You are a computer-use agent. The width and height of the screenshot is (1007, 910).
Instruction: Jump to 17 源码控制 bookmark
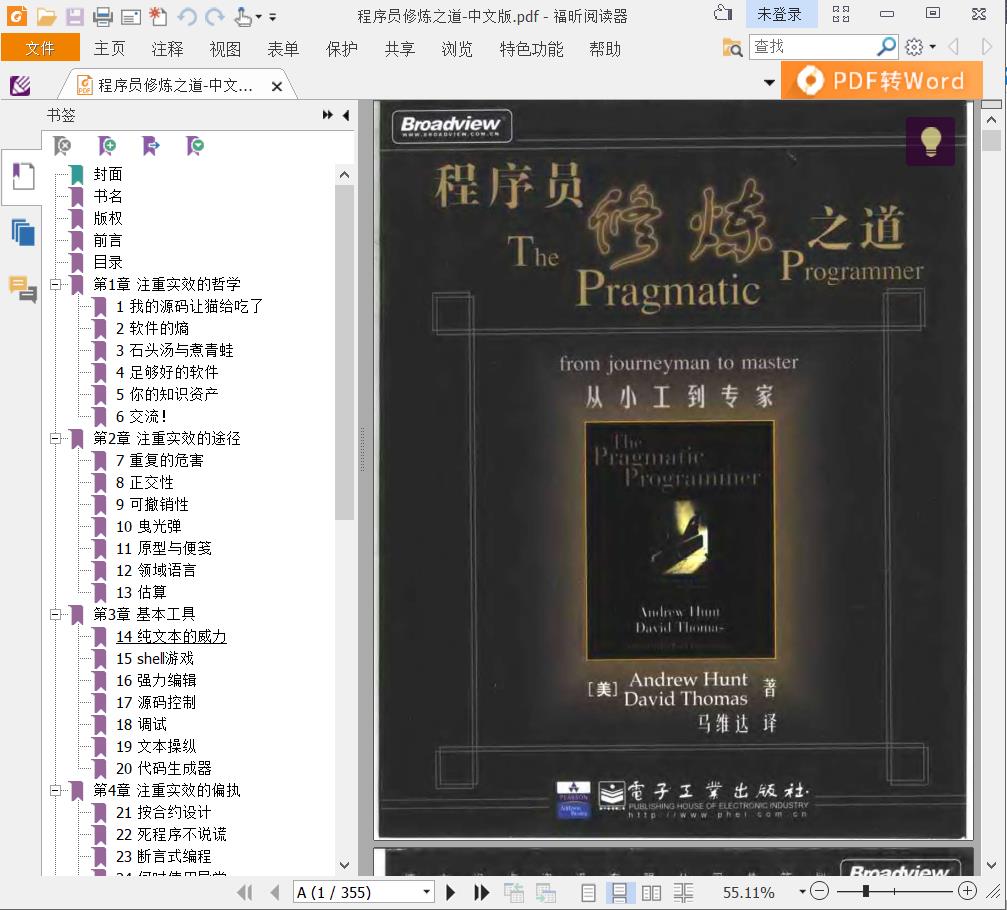click(156, 703)
